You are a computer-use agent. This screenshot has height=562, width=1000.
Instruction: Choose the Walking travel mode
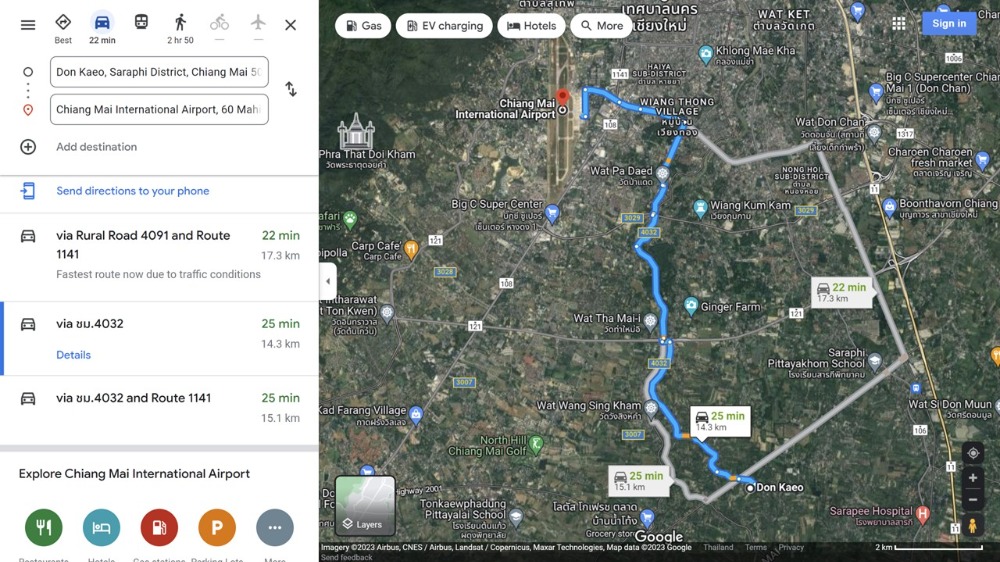tap(180, 28)
